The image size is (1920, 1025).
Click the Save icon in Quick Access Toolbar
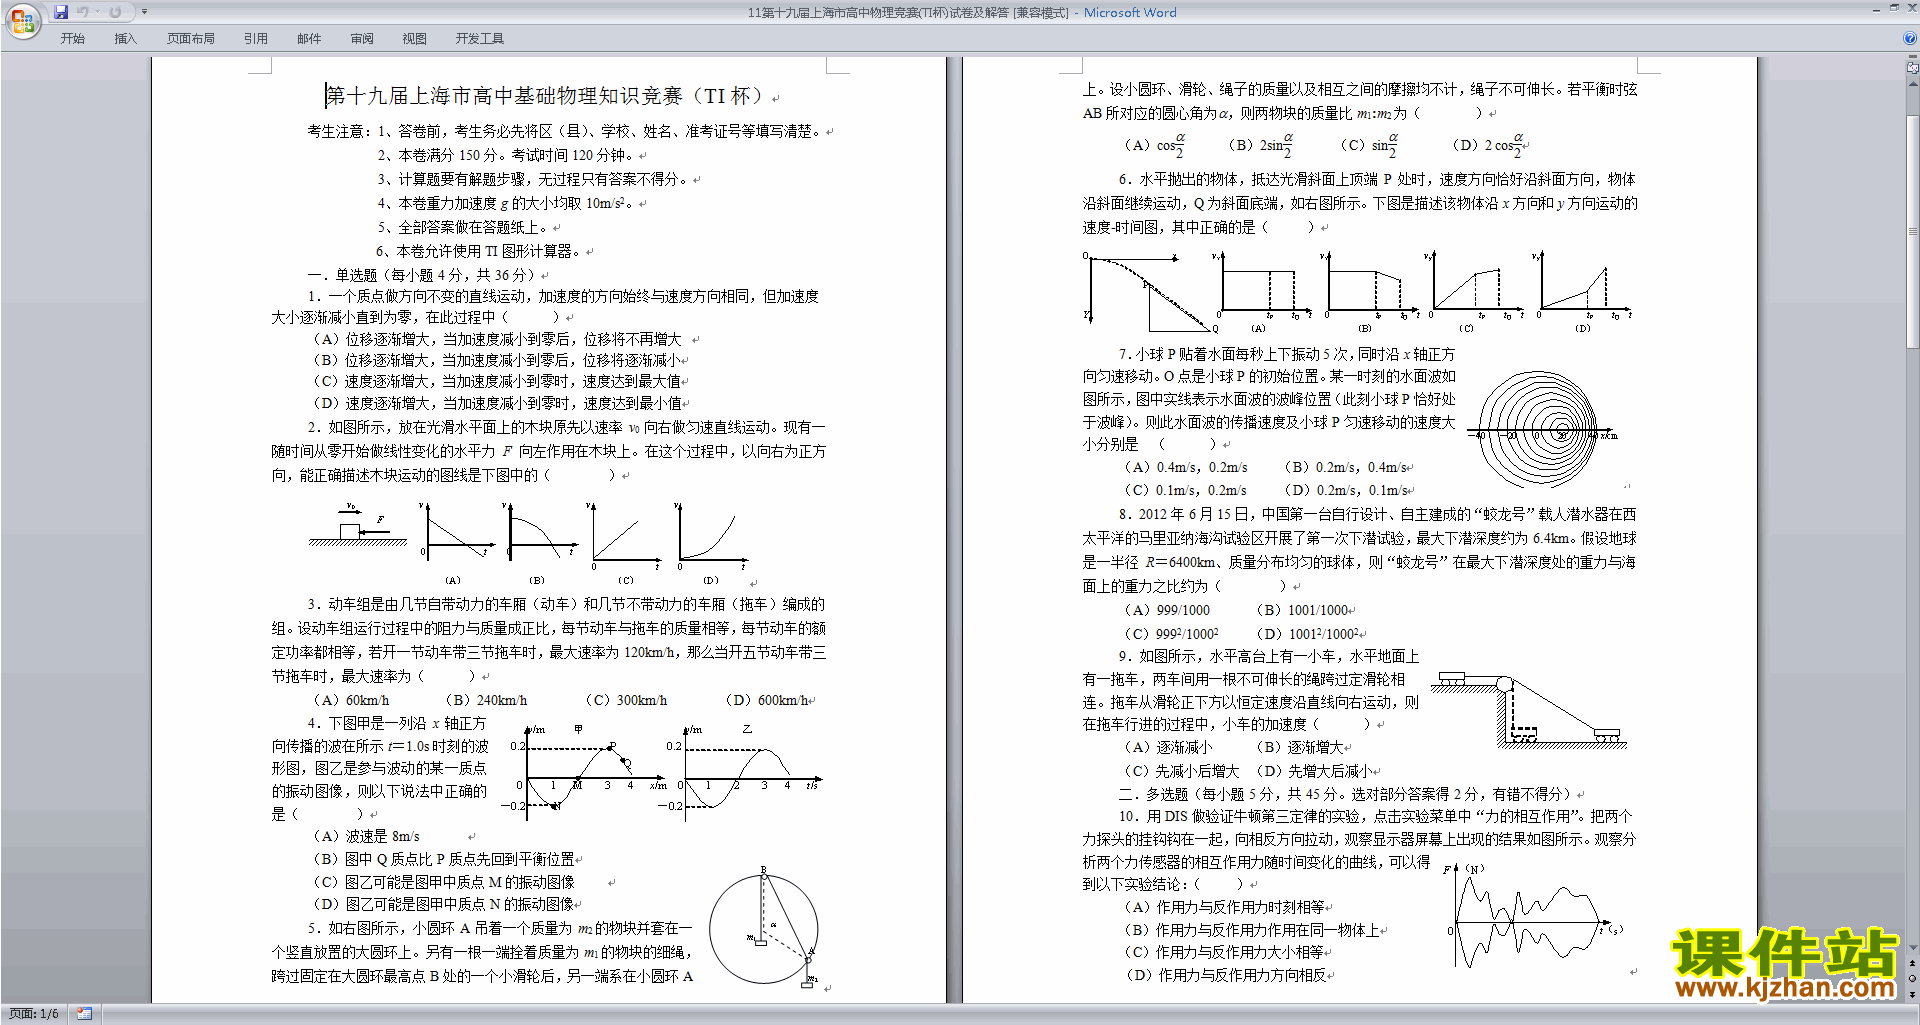click(x=61, y=12)
